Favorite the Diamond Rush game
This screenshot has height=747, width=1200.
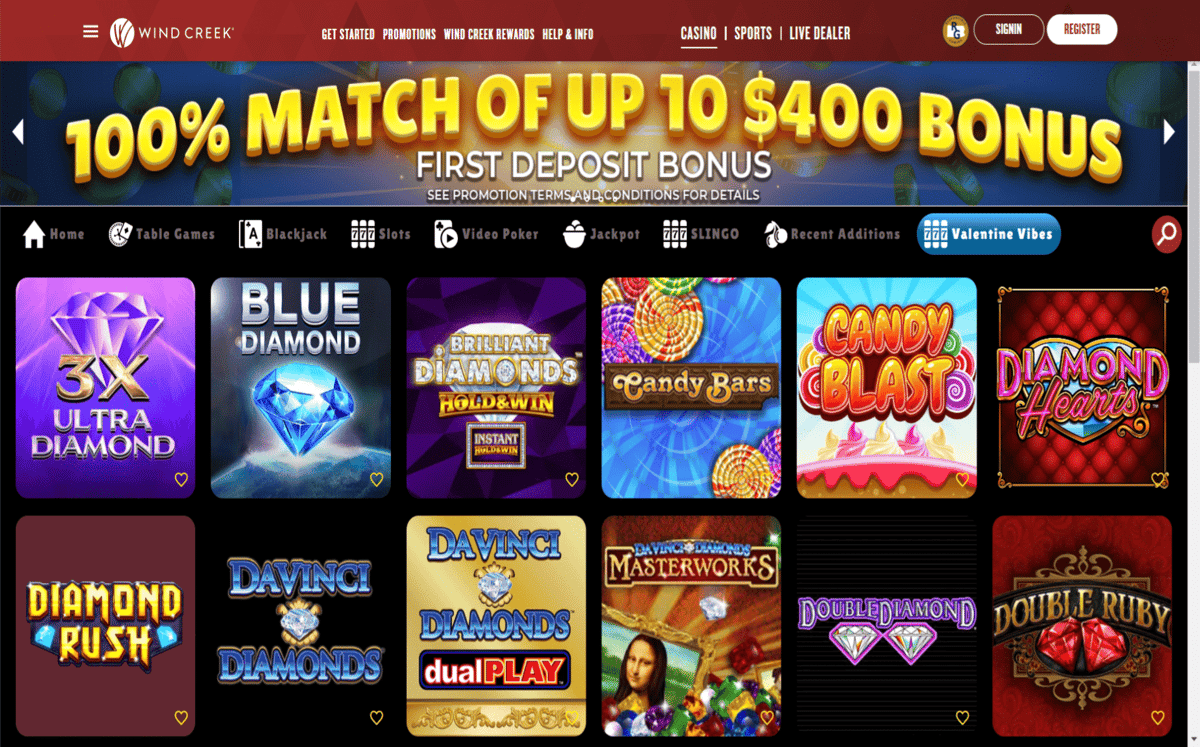click(x=181, y=718)
